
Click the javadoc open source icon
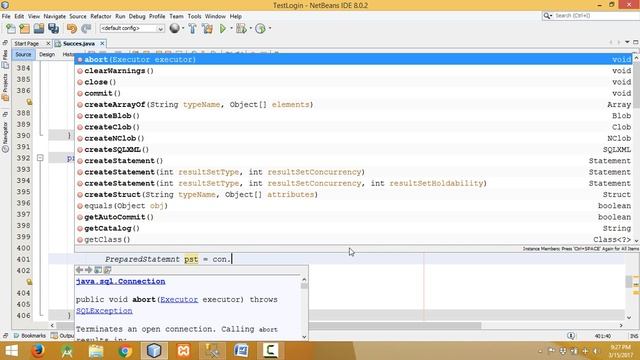tap(107, 270)
